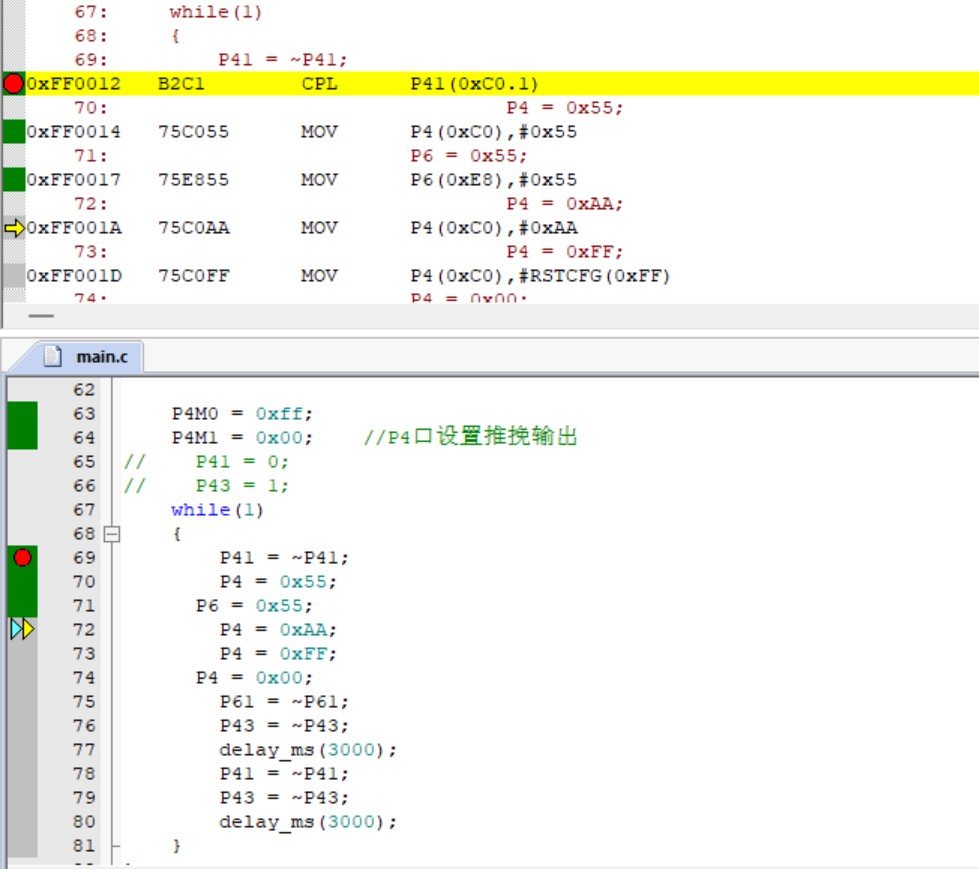979x869 pixels.
Task: Click P4 = 0xFF on source line 73
Action: coord(278,654)
